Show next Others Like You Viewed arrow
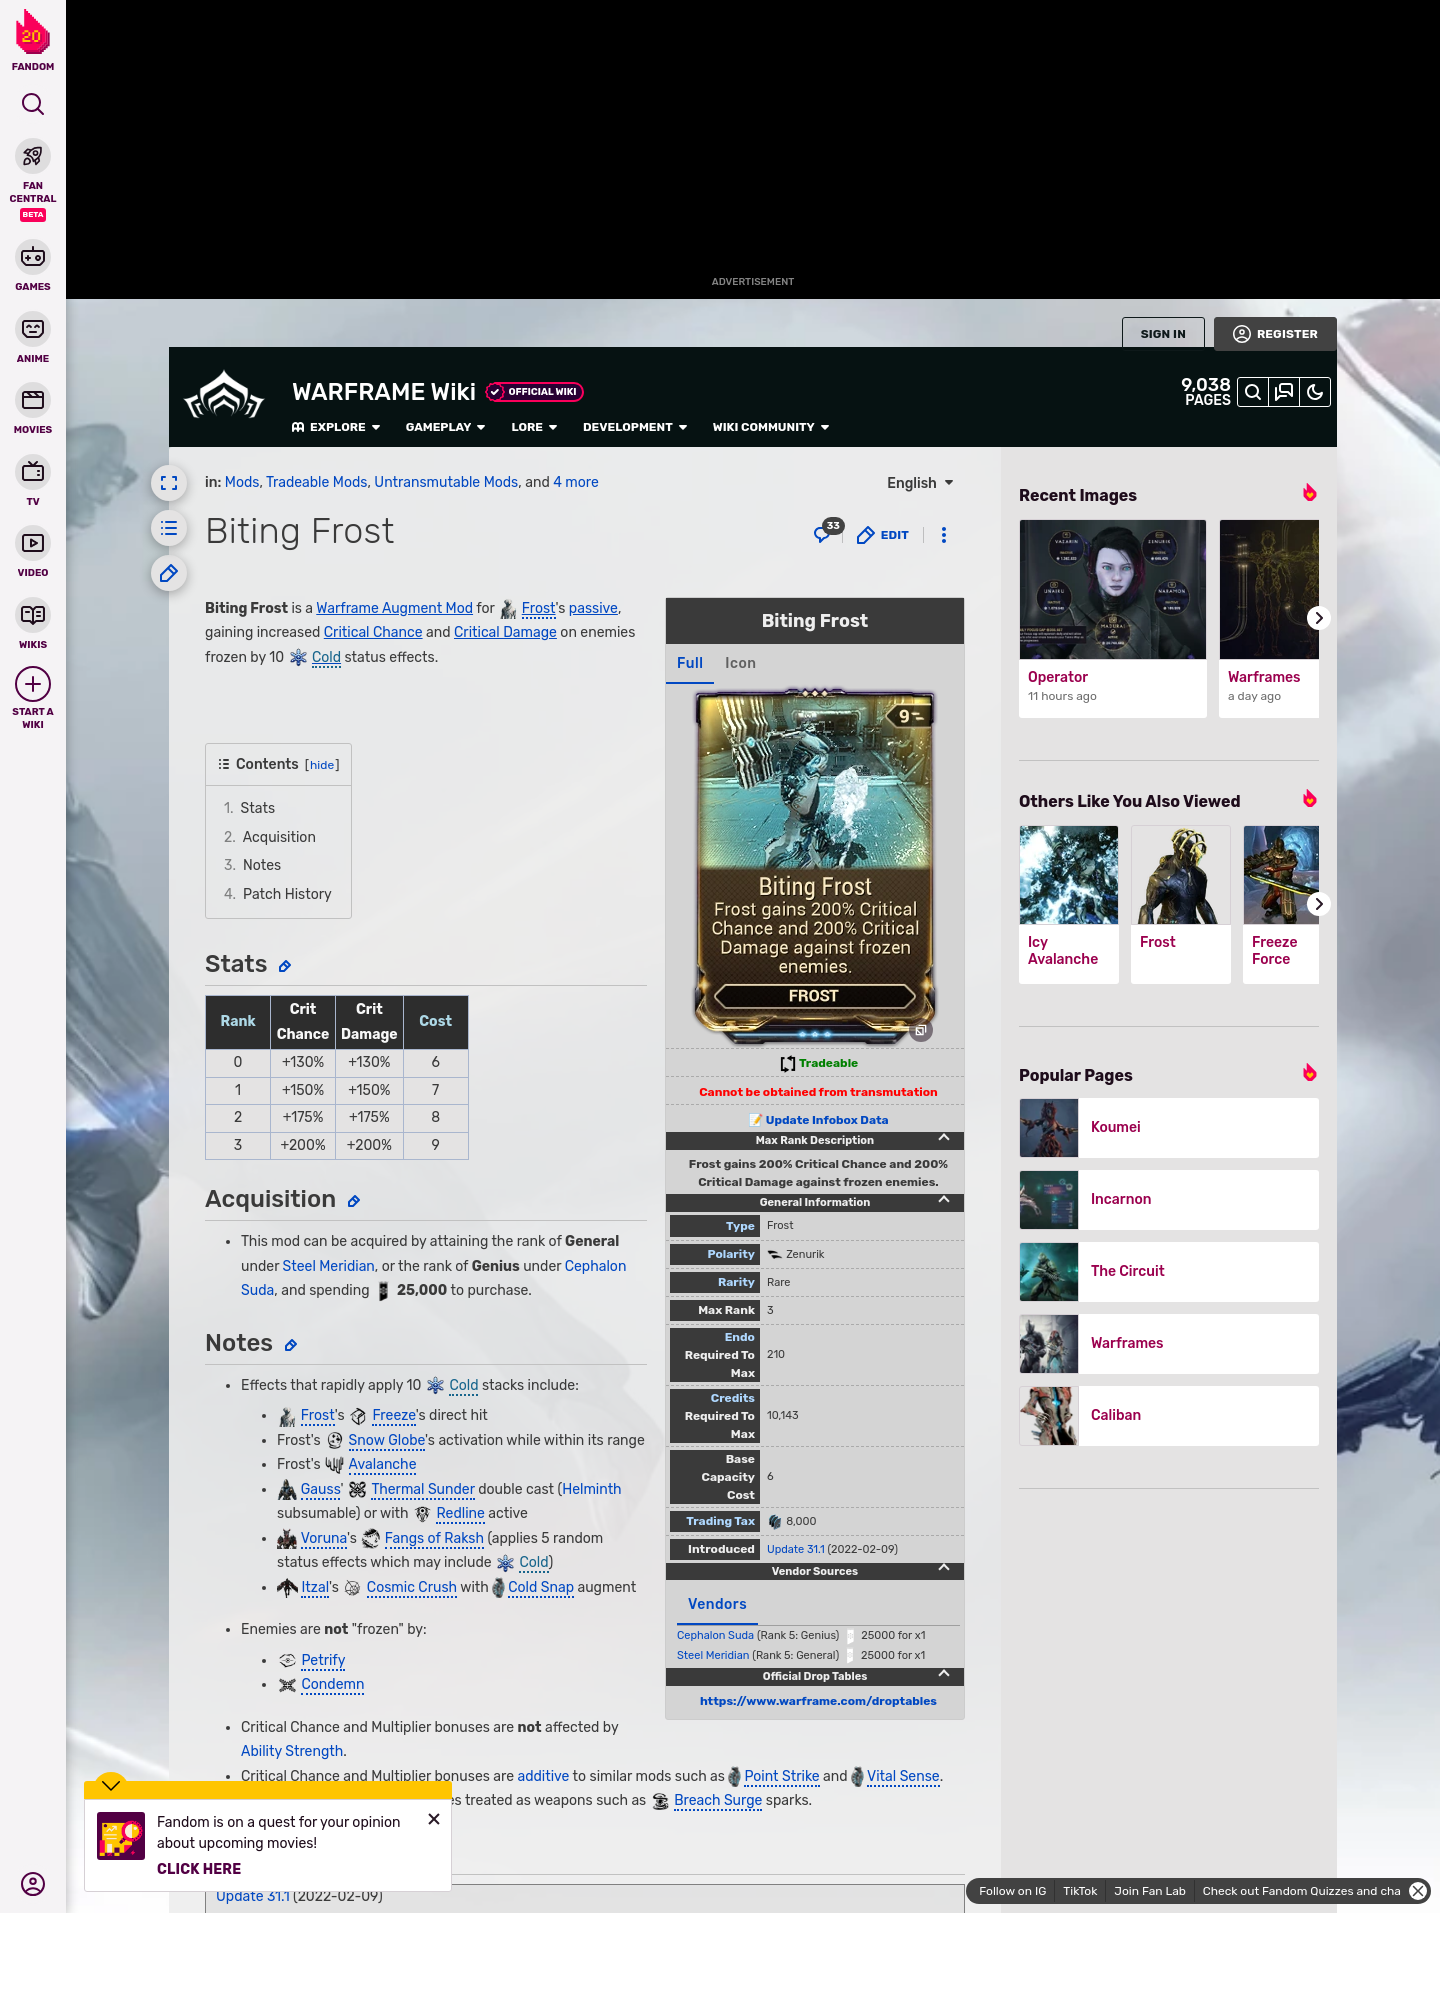Screen dimensions: 1440x2000 (1318, 904)
